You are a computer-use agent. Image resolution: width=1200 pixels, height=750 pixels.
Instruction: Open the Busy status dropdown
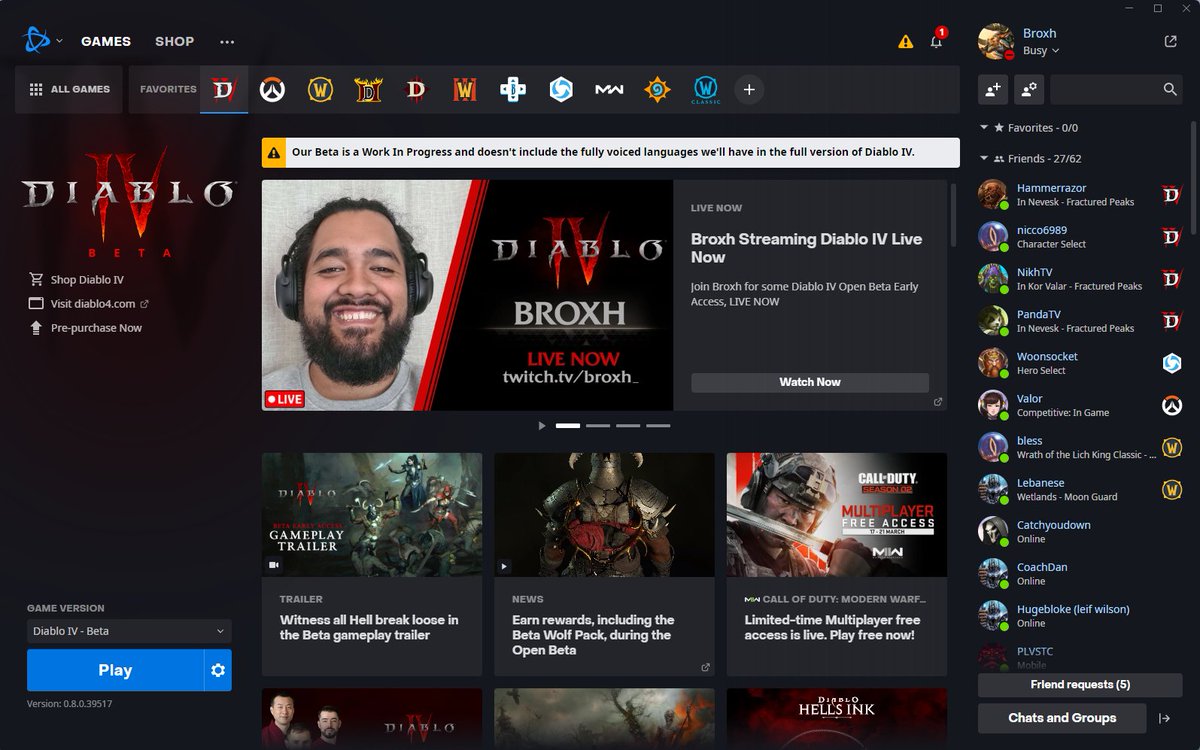(1041, 50)
